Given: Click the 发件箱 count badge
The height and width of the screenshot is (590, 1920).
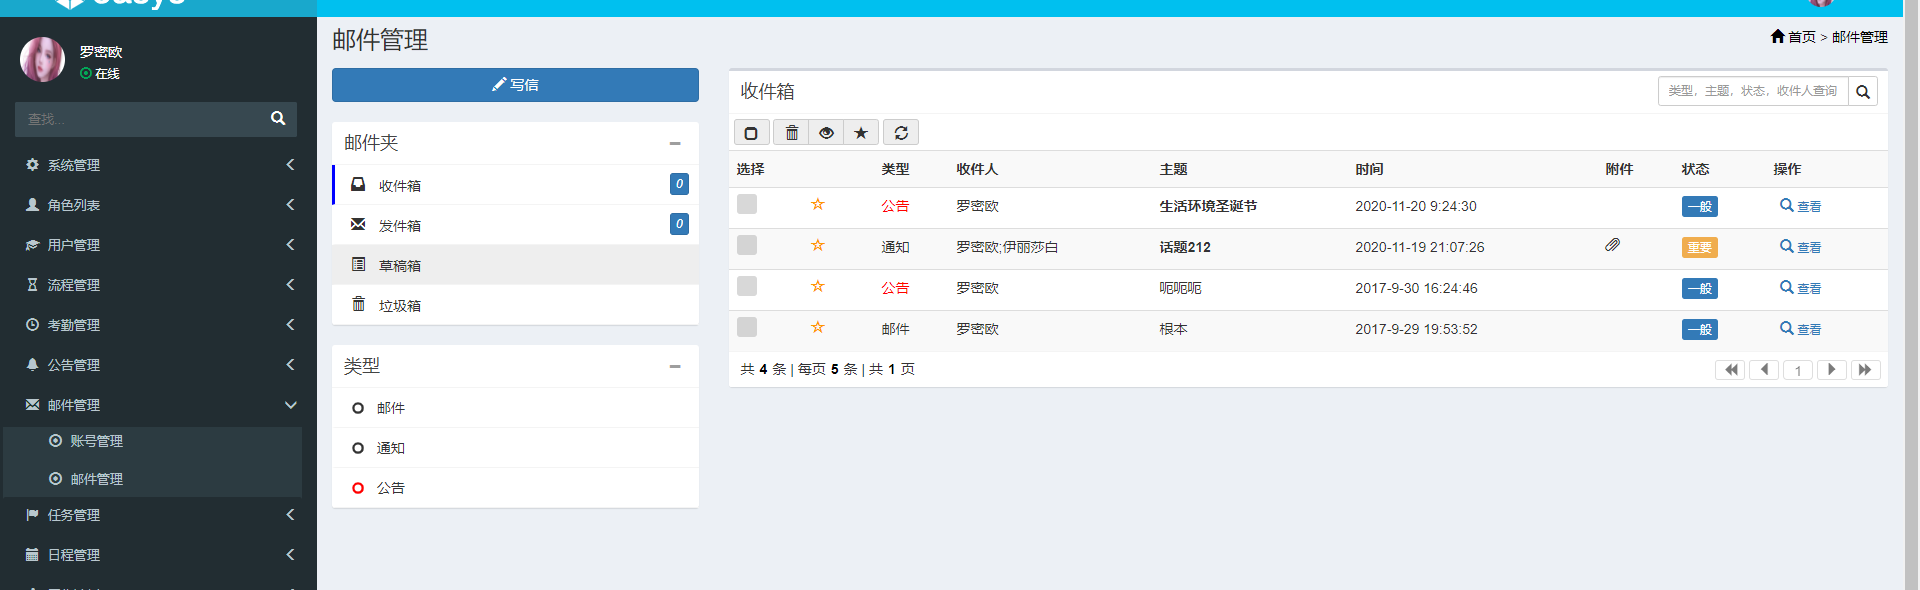Looking at the screenshot, I should pyautogui.click(x=679, y=224).
